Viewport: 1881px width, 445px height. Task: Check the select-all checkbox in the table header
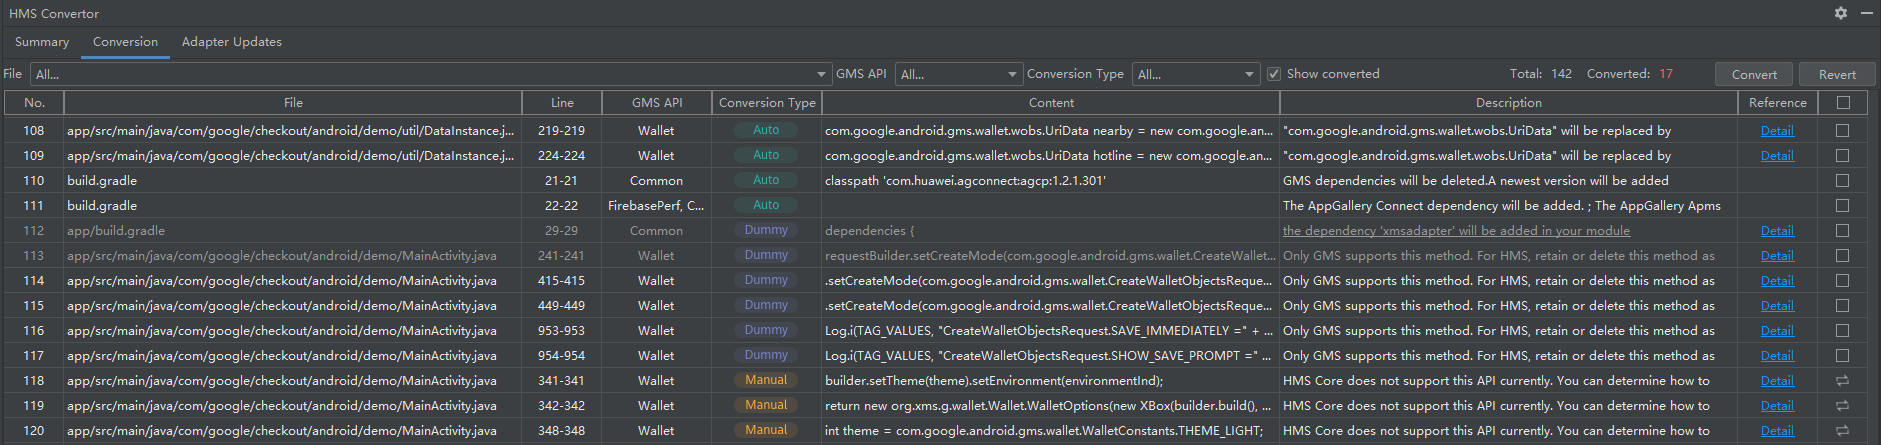coord(1843,102)
